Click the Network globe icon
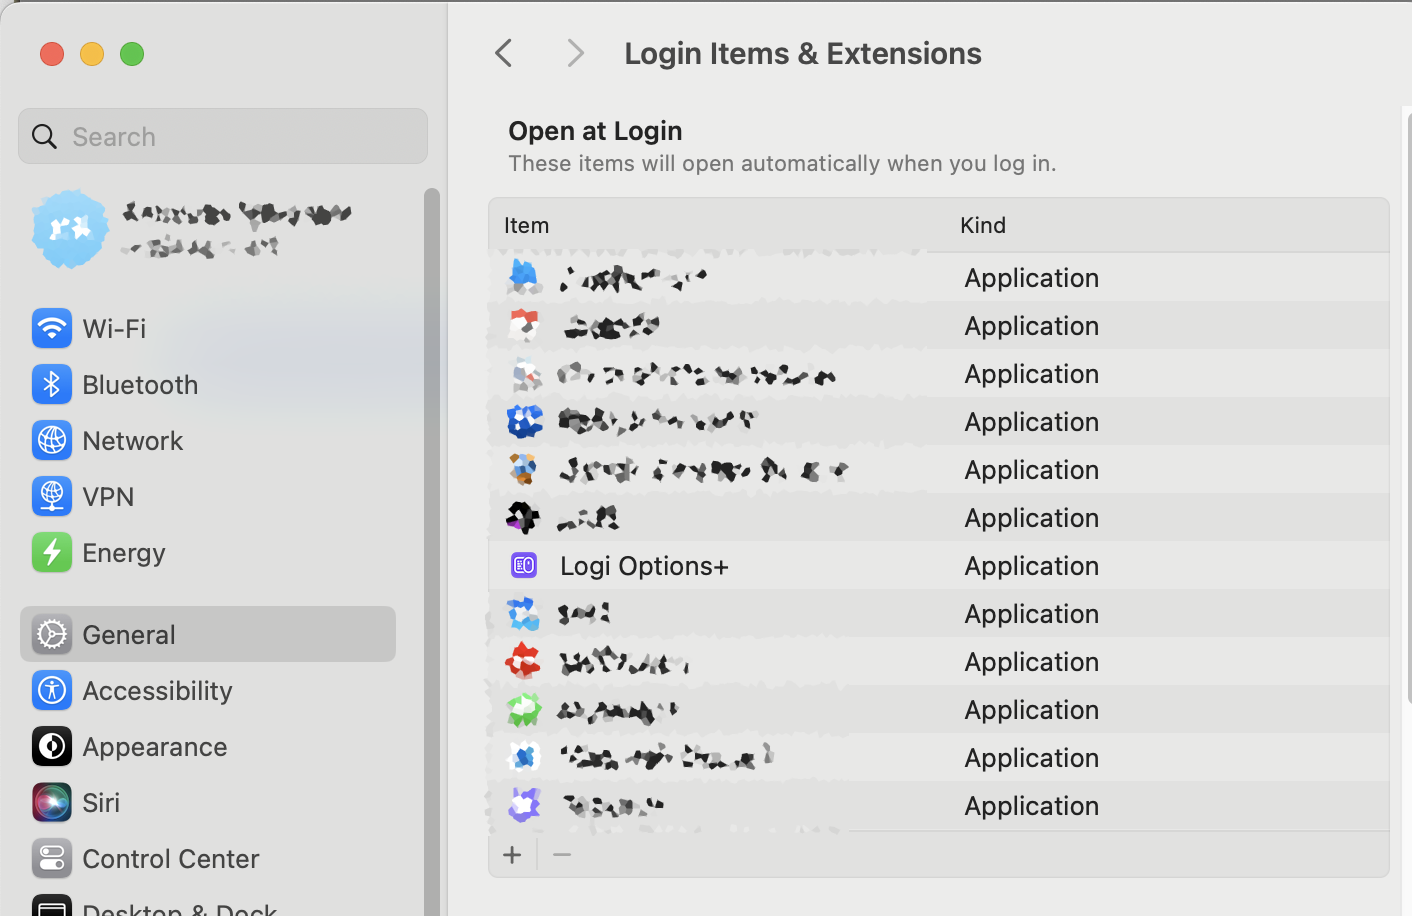 tap(51, 440)
